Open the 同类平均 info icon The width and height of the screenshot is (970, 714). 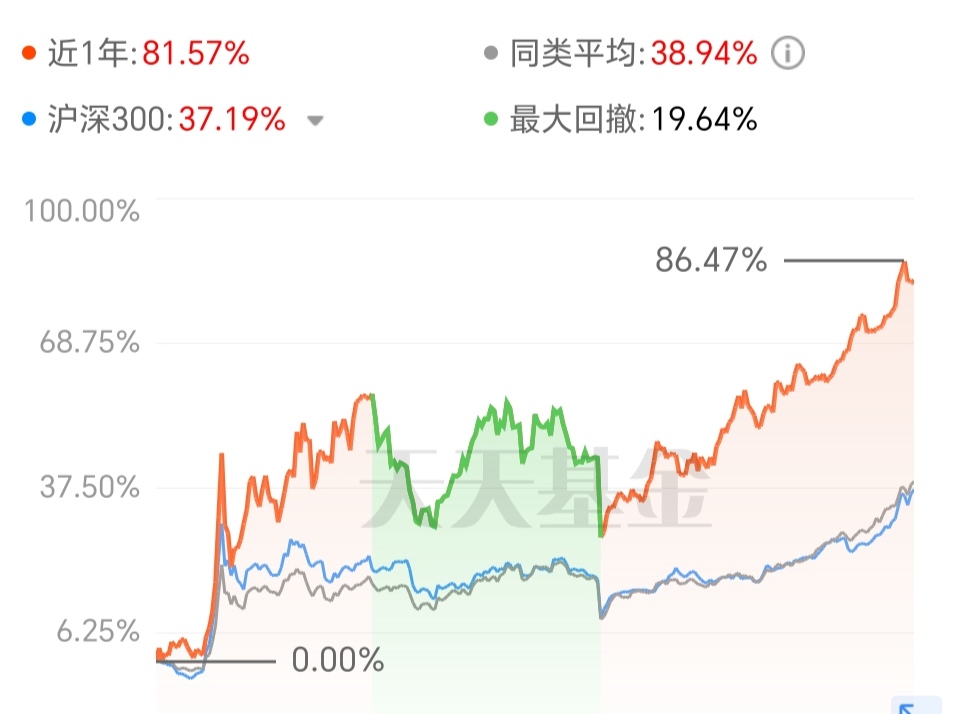point(788,53)
